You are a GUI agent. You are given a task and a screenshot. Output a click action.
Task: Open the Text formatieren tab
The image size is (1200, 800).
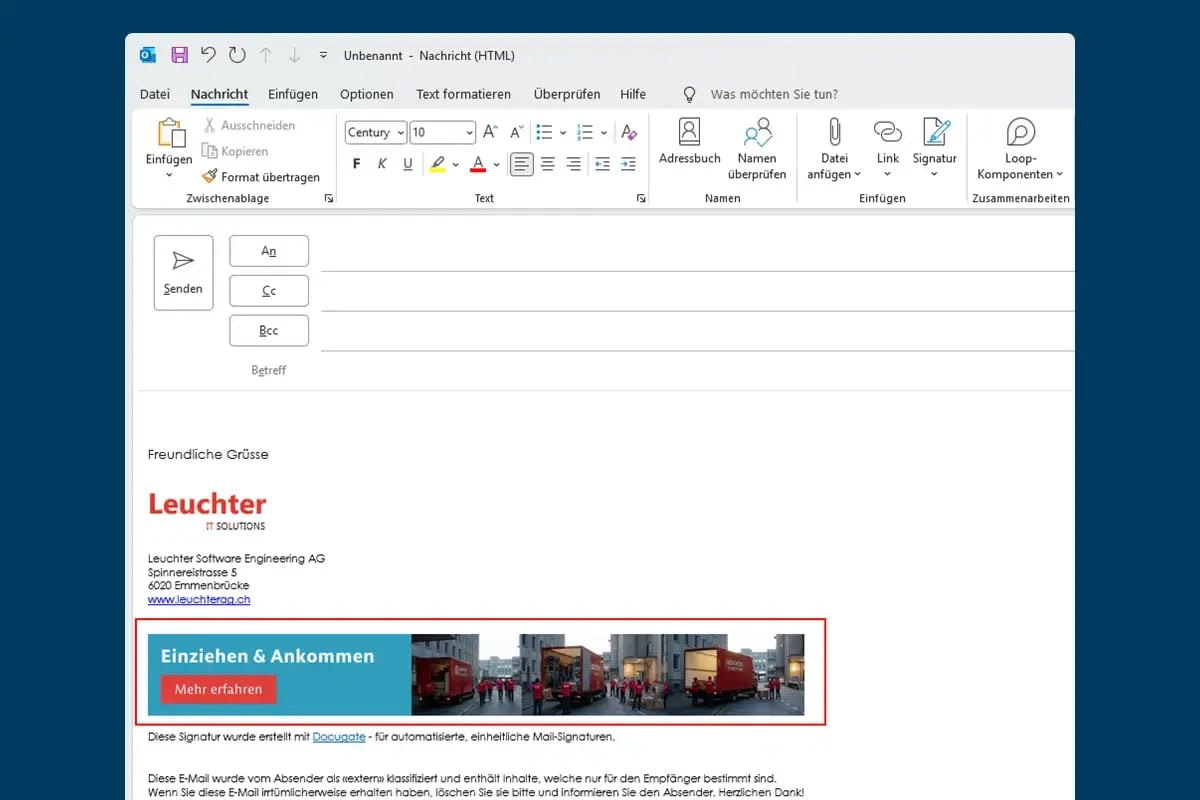click(x=464, y=94)
